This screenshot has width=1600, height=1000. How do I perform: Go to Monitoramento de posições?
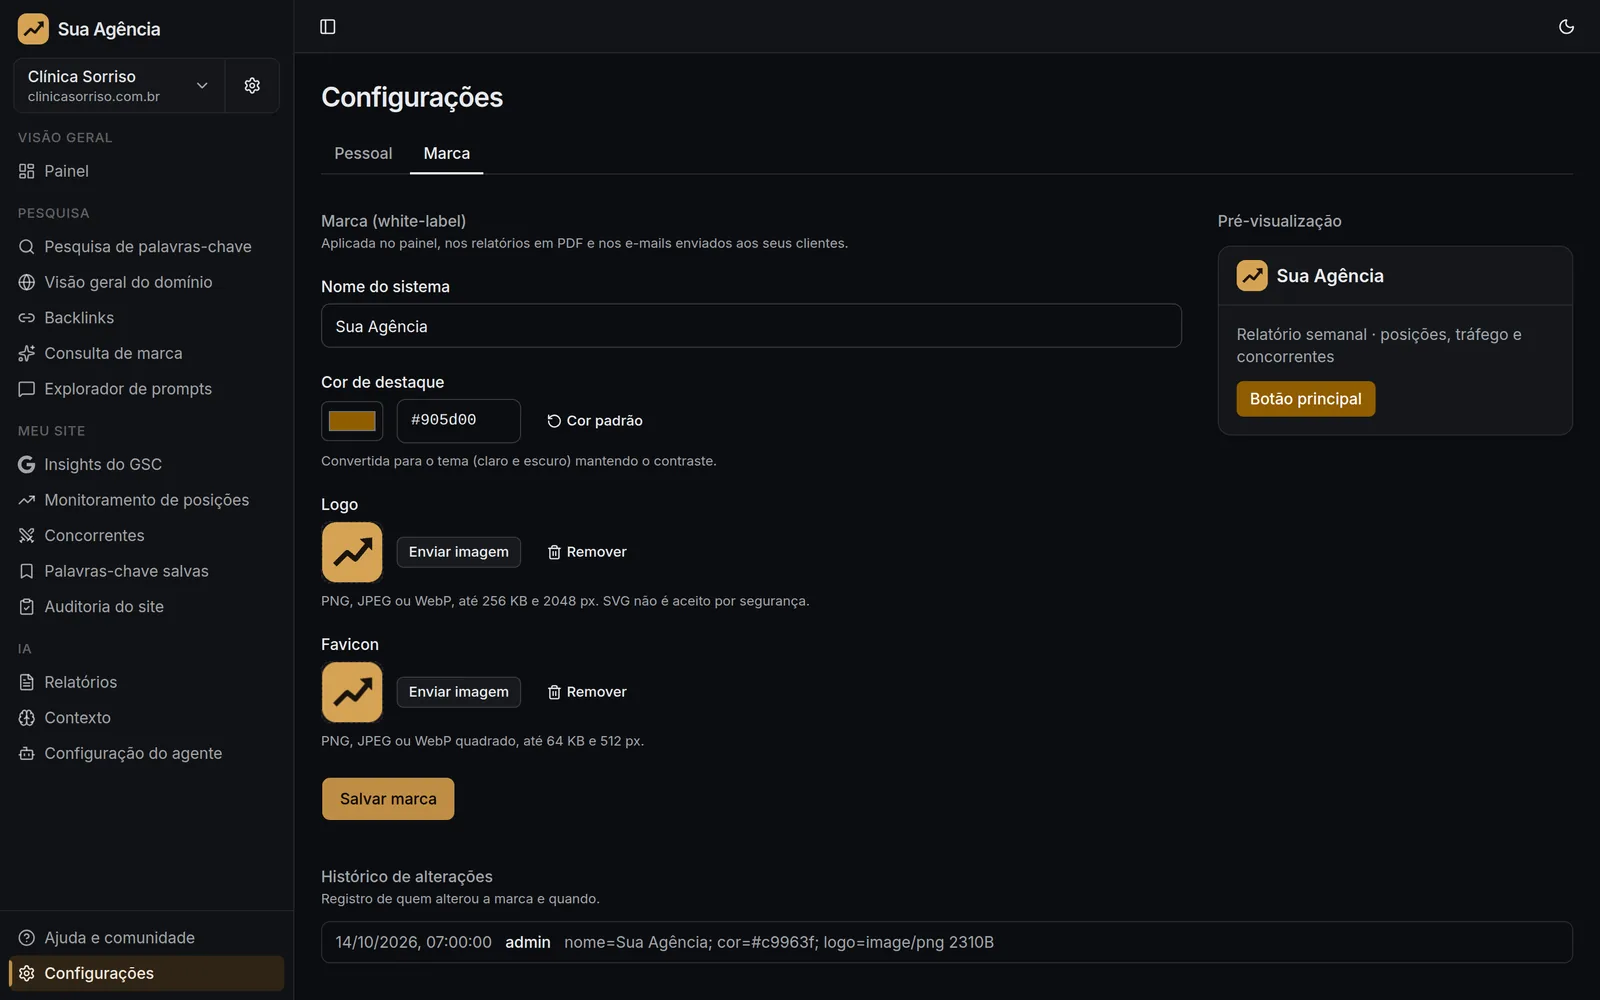click(x=146, y=500)
